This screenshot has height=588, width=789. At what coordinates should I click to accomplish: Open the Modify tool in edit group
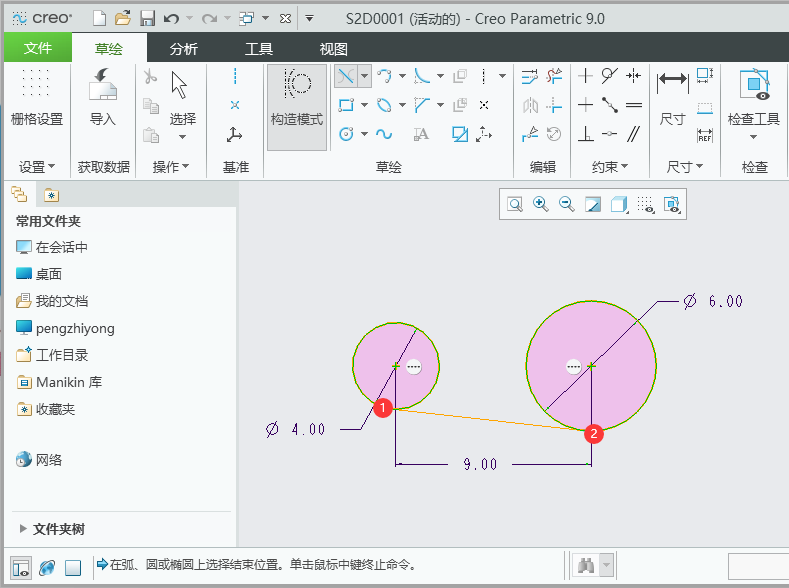[529, 76]
